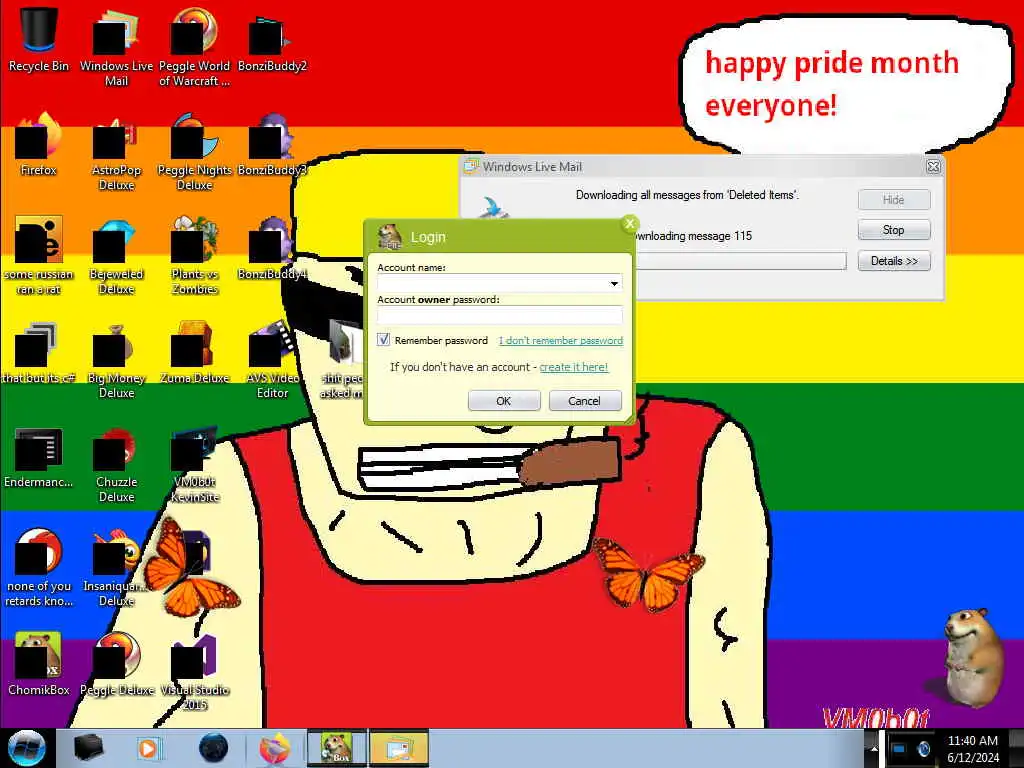Click OK in the Login dialog
This screenshot has height=768, width=1024.
click(504, 400)
